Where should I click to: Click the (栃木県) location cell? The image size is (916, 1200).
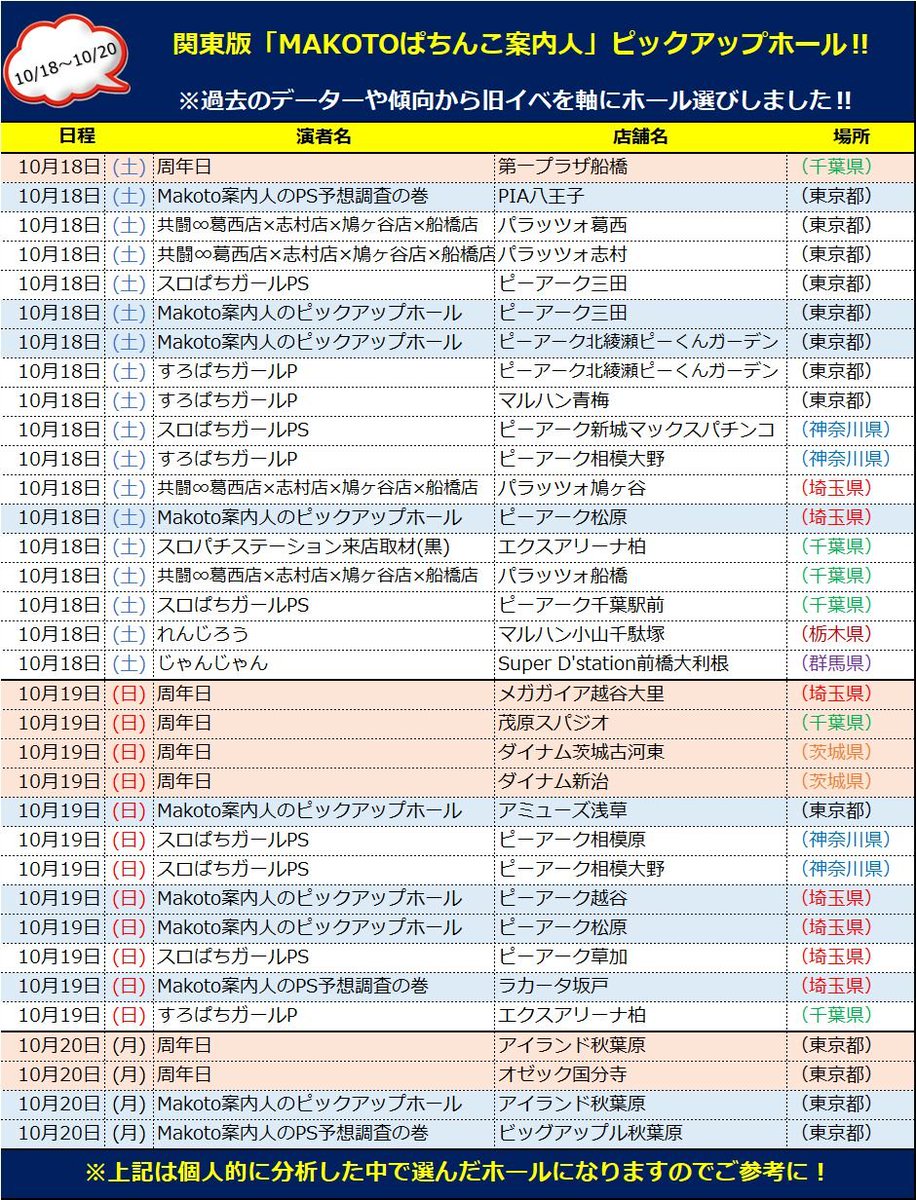coord(850,634)
